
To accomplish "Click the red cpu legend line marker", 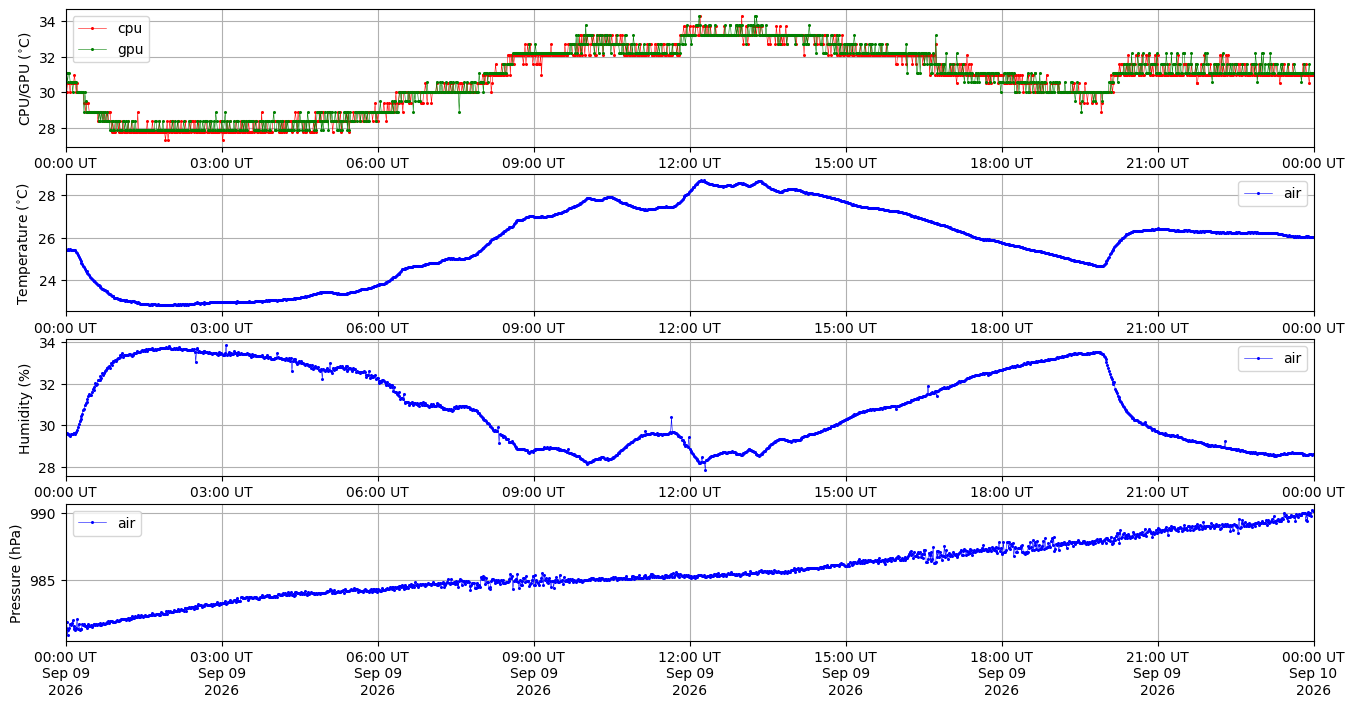I will tap(93, 28).
